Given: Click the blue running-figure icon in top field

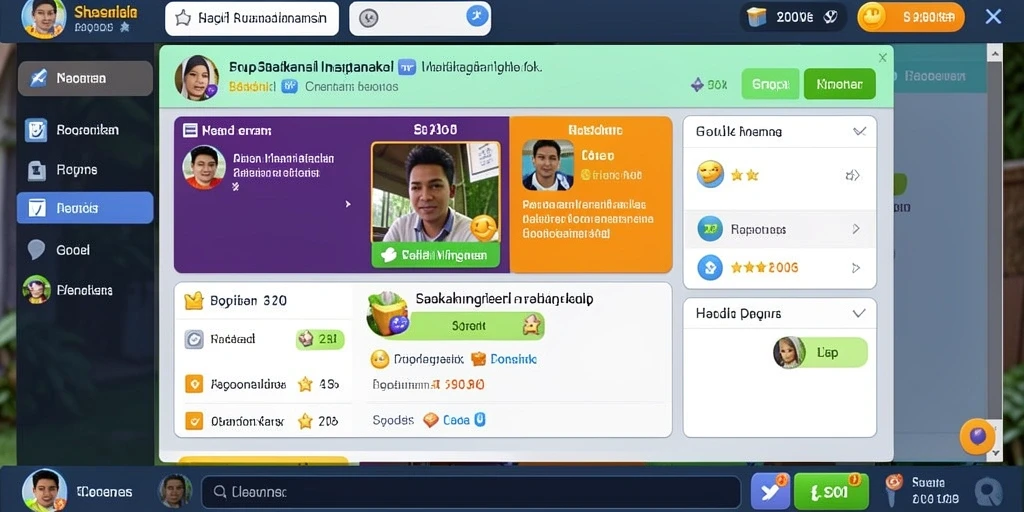Looking at the screenshot, I should tap(477, 17).
